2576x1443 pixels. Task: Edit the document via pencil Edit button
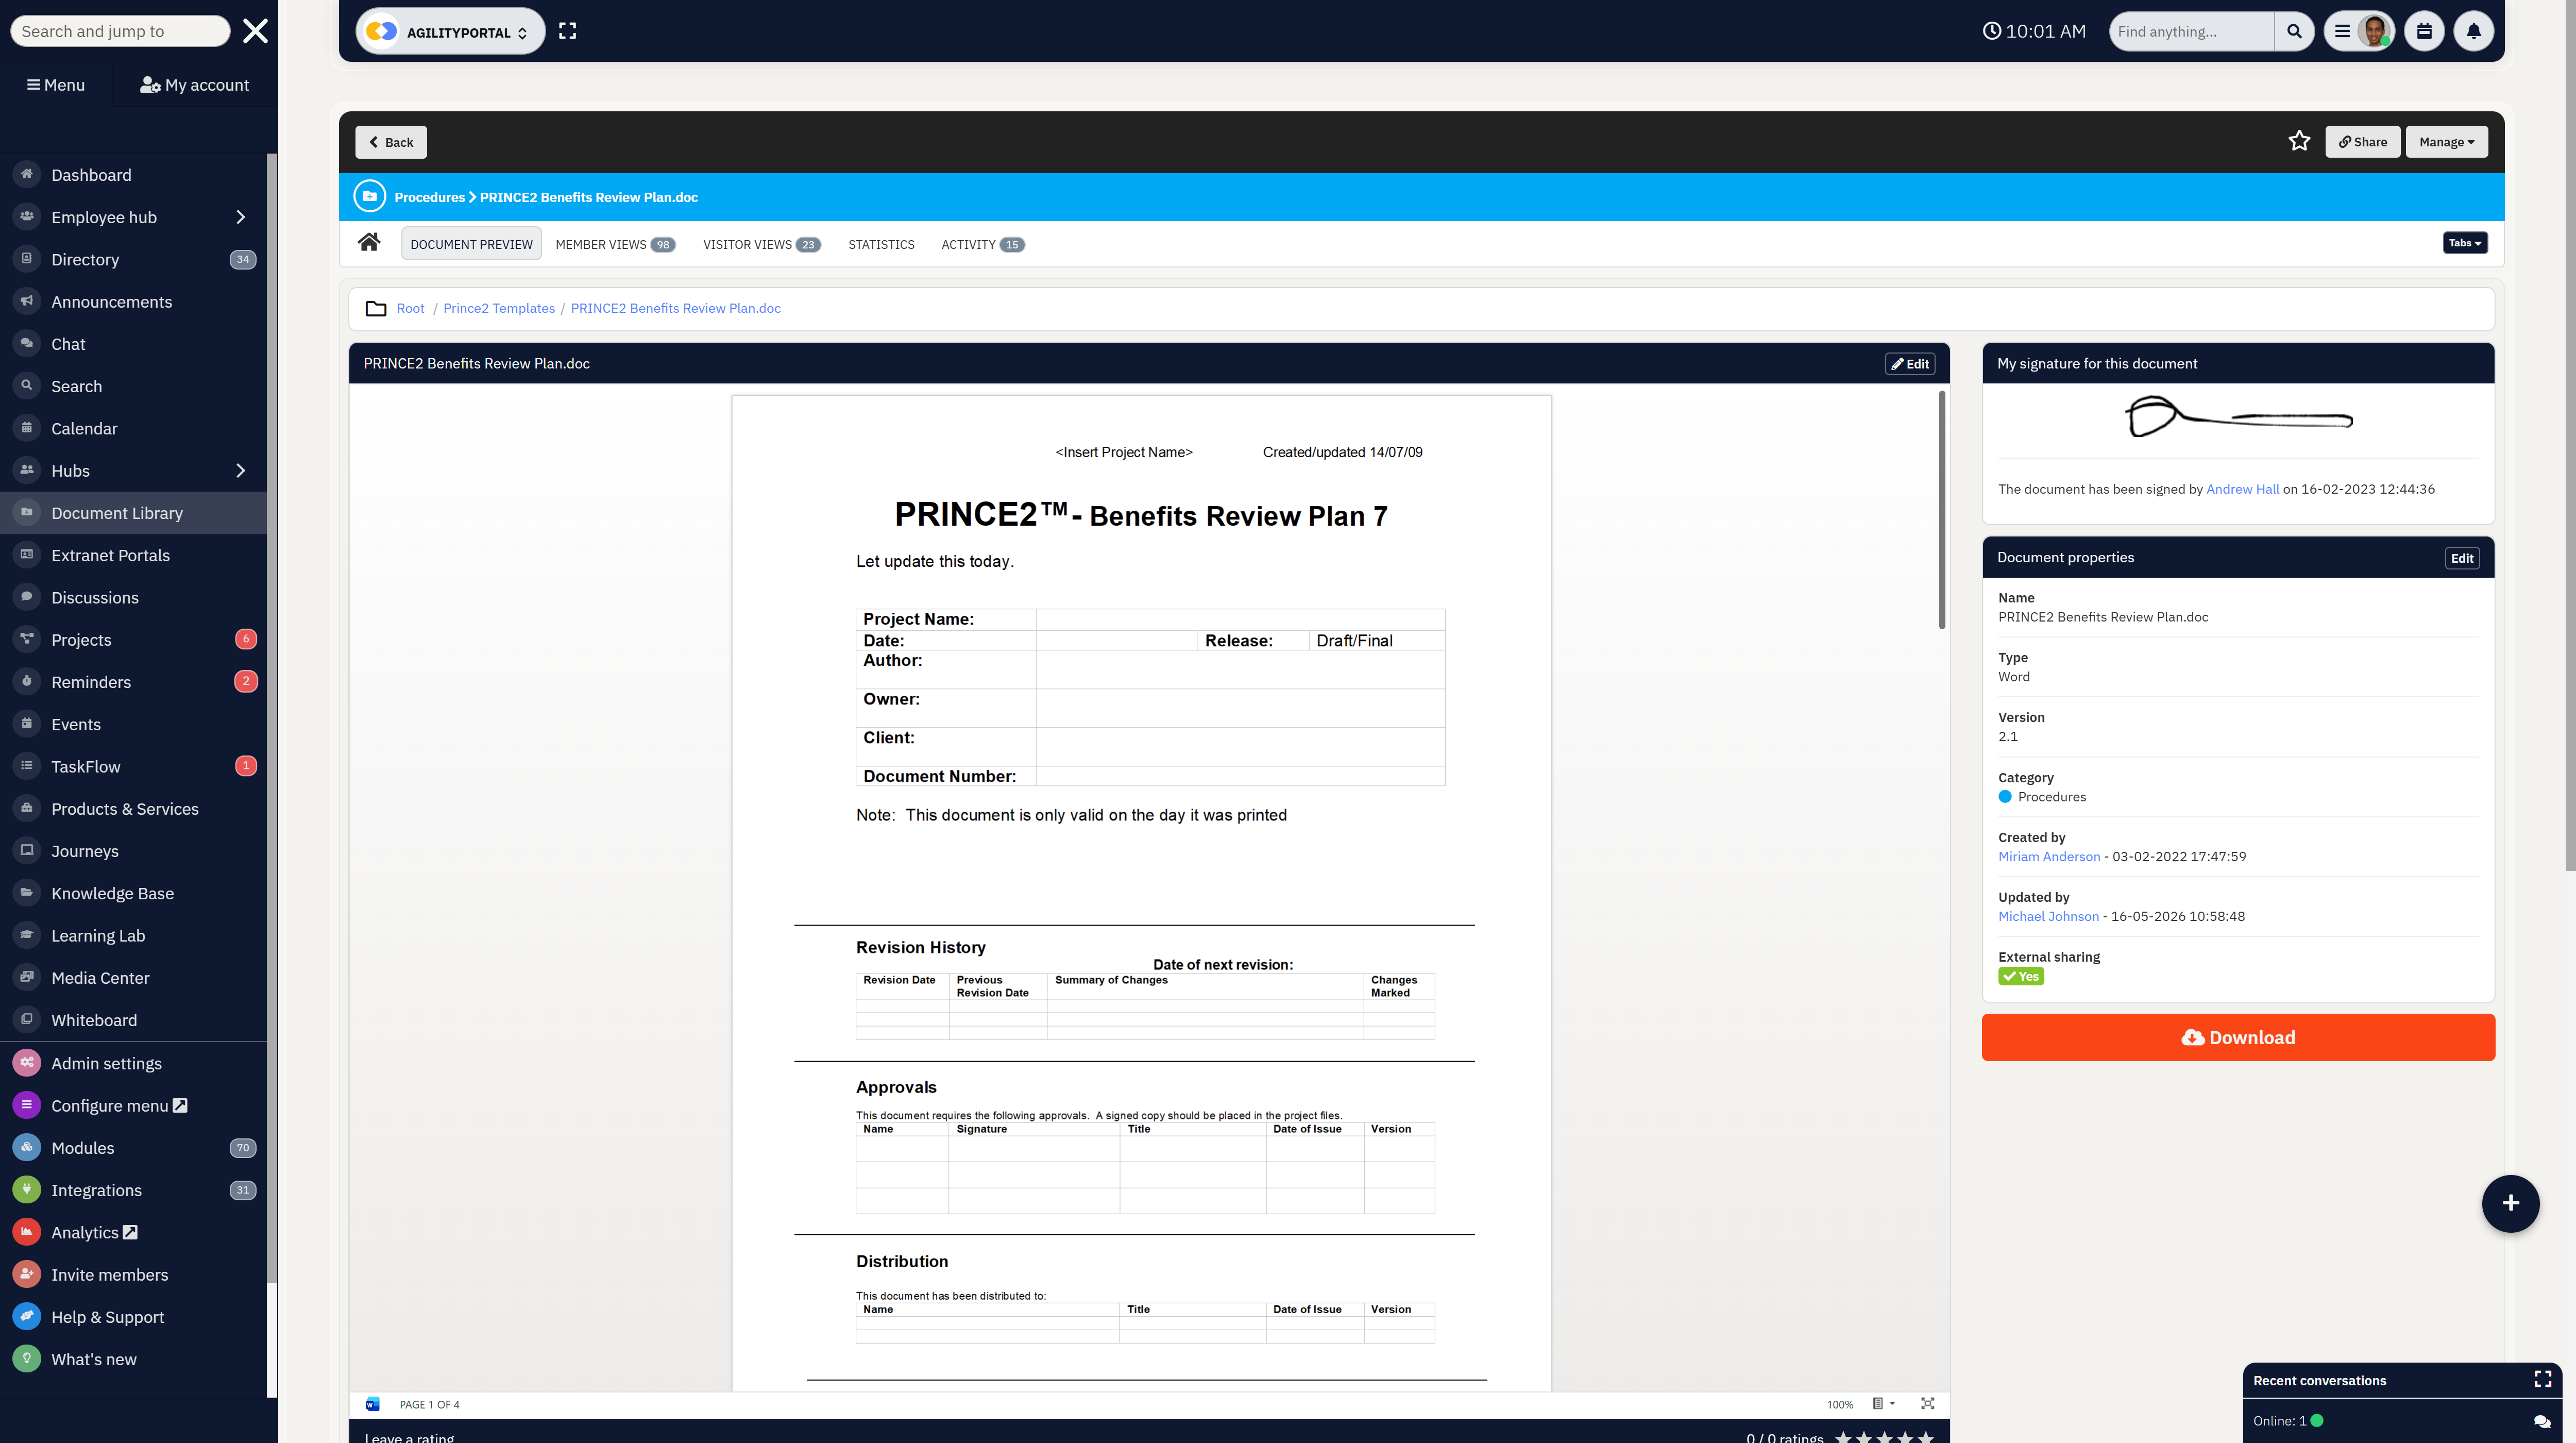[1909, 364]
